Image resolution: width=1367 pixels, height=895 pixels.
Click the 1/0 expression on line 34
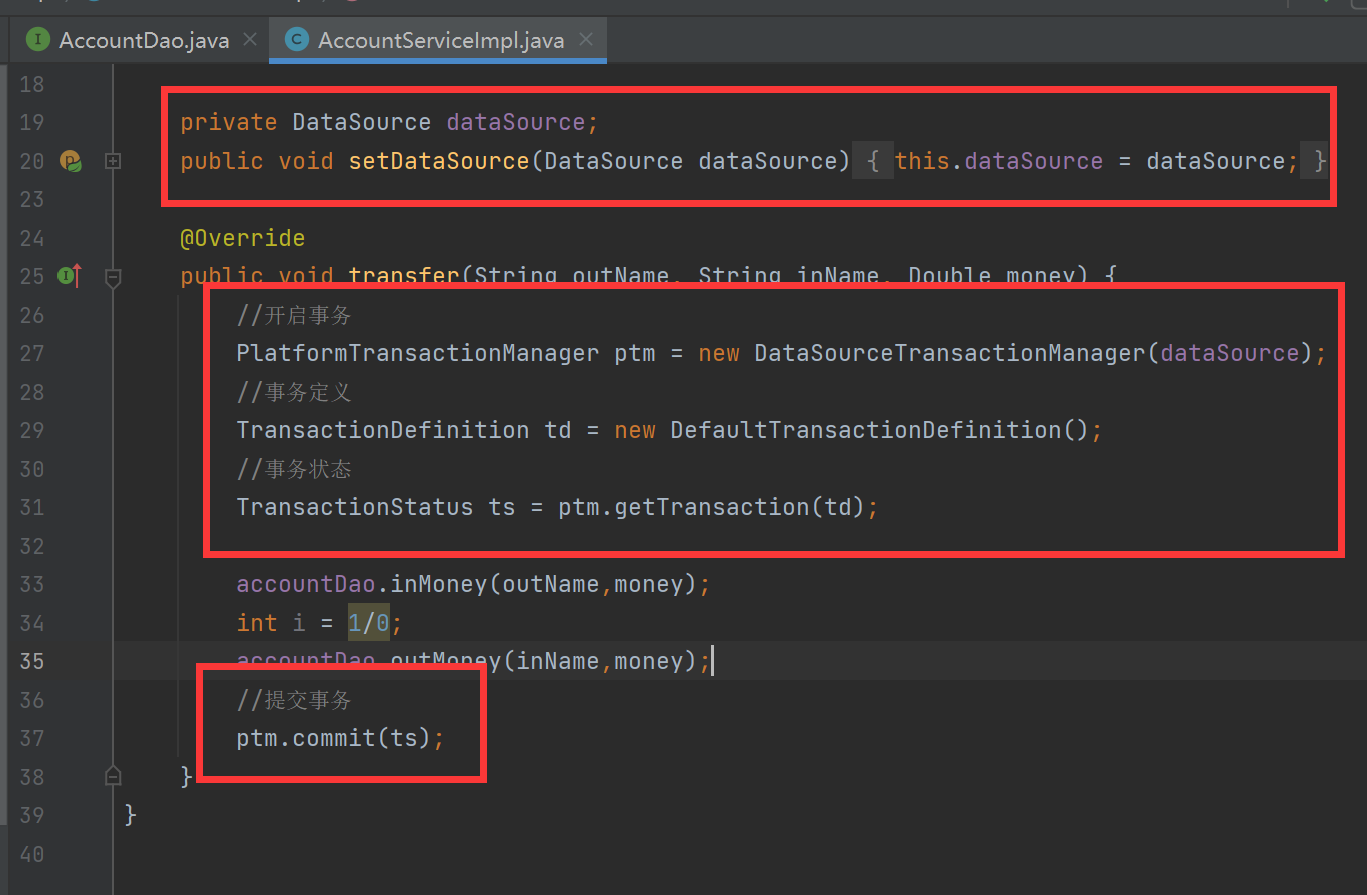[x=368, y=623]
